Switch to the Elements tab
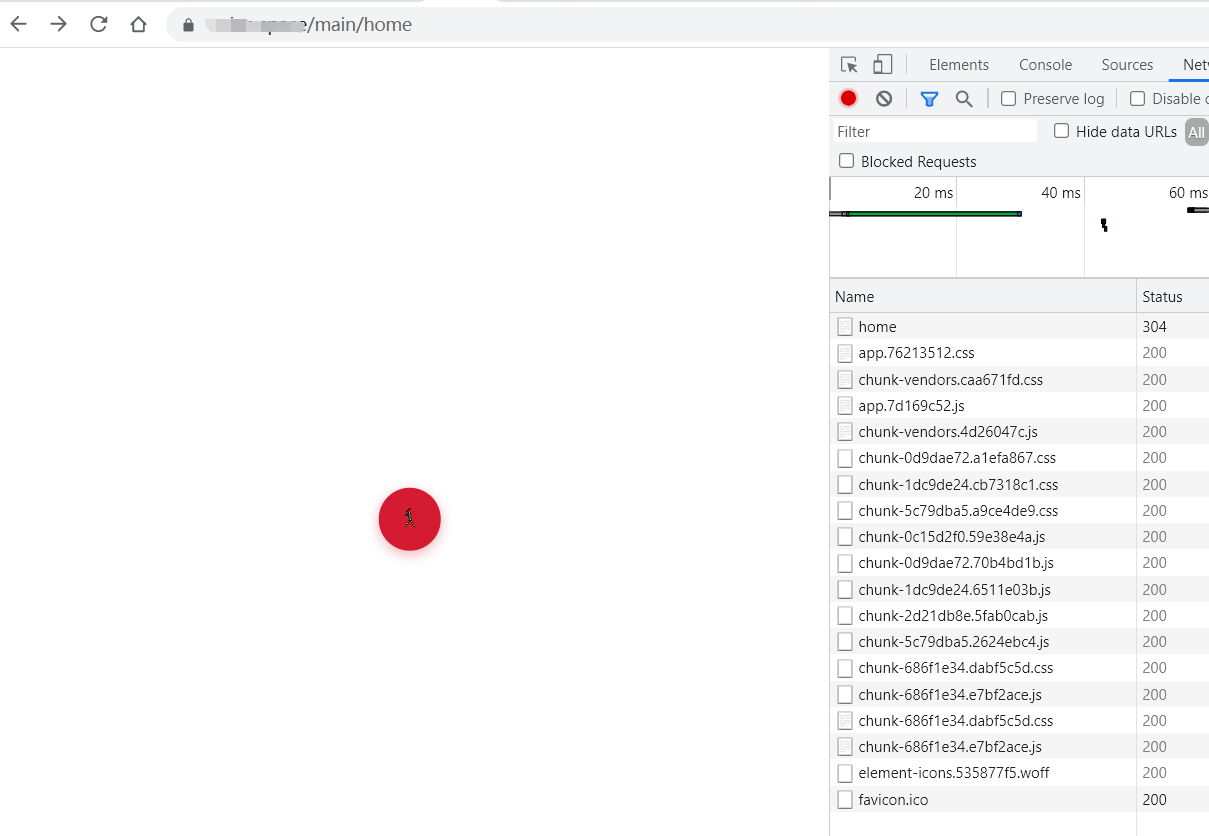 click(959, 65)
